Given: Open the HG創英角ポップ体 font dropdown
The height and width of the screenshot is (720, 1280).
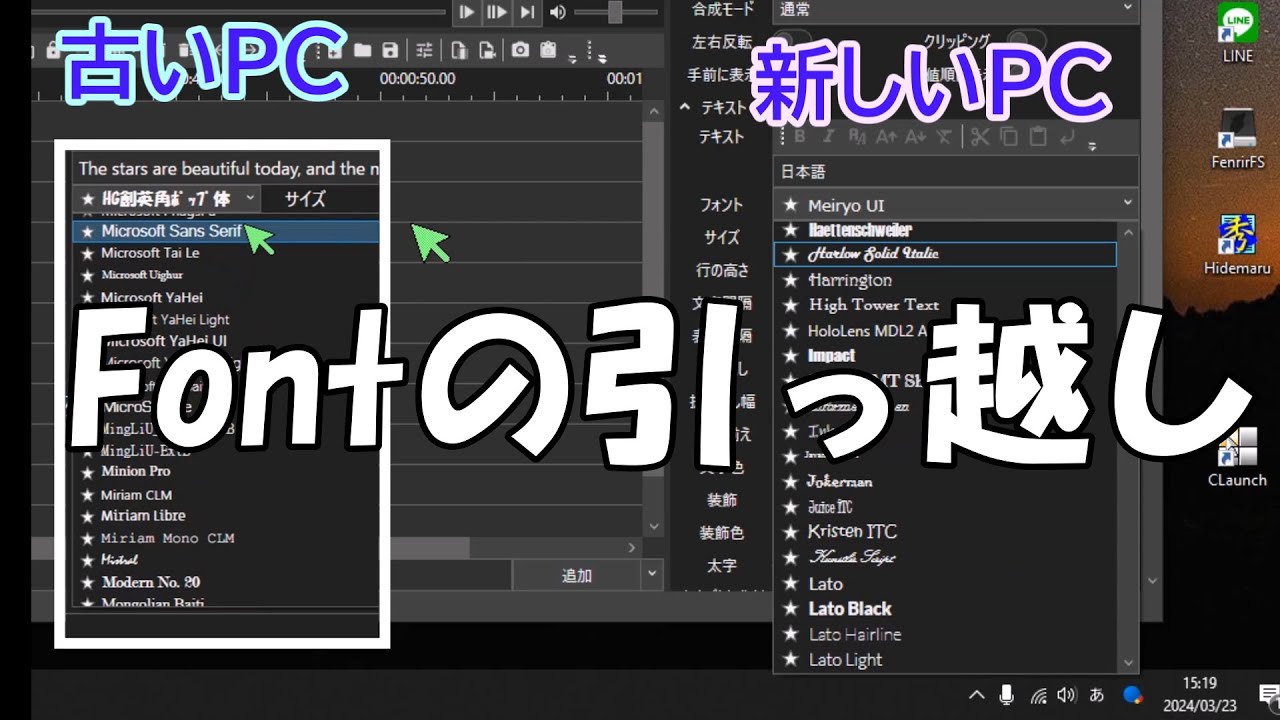Looking at the screenshot, I should pos(167,198).
